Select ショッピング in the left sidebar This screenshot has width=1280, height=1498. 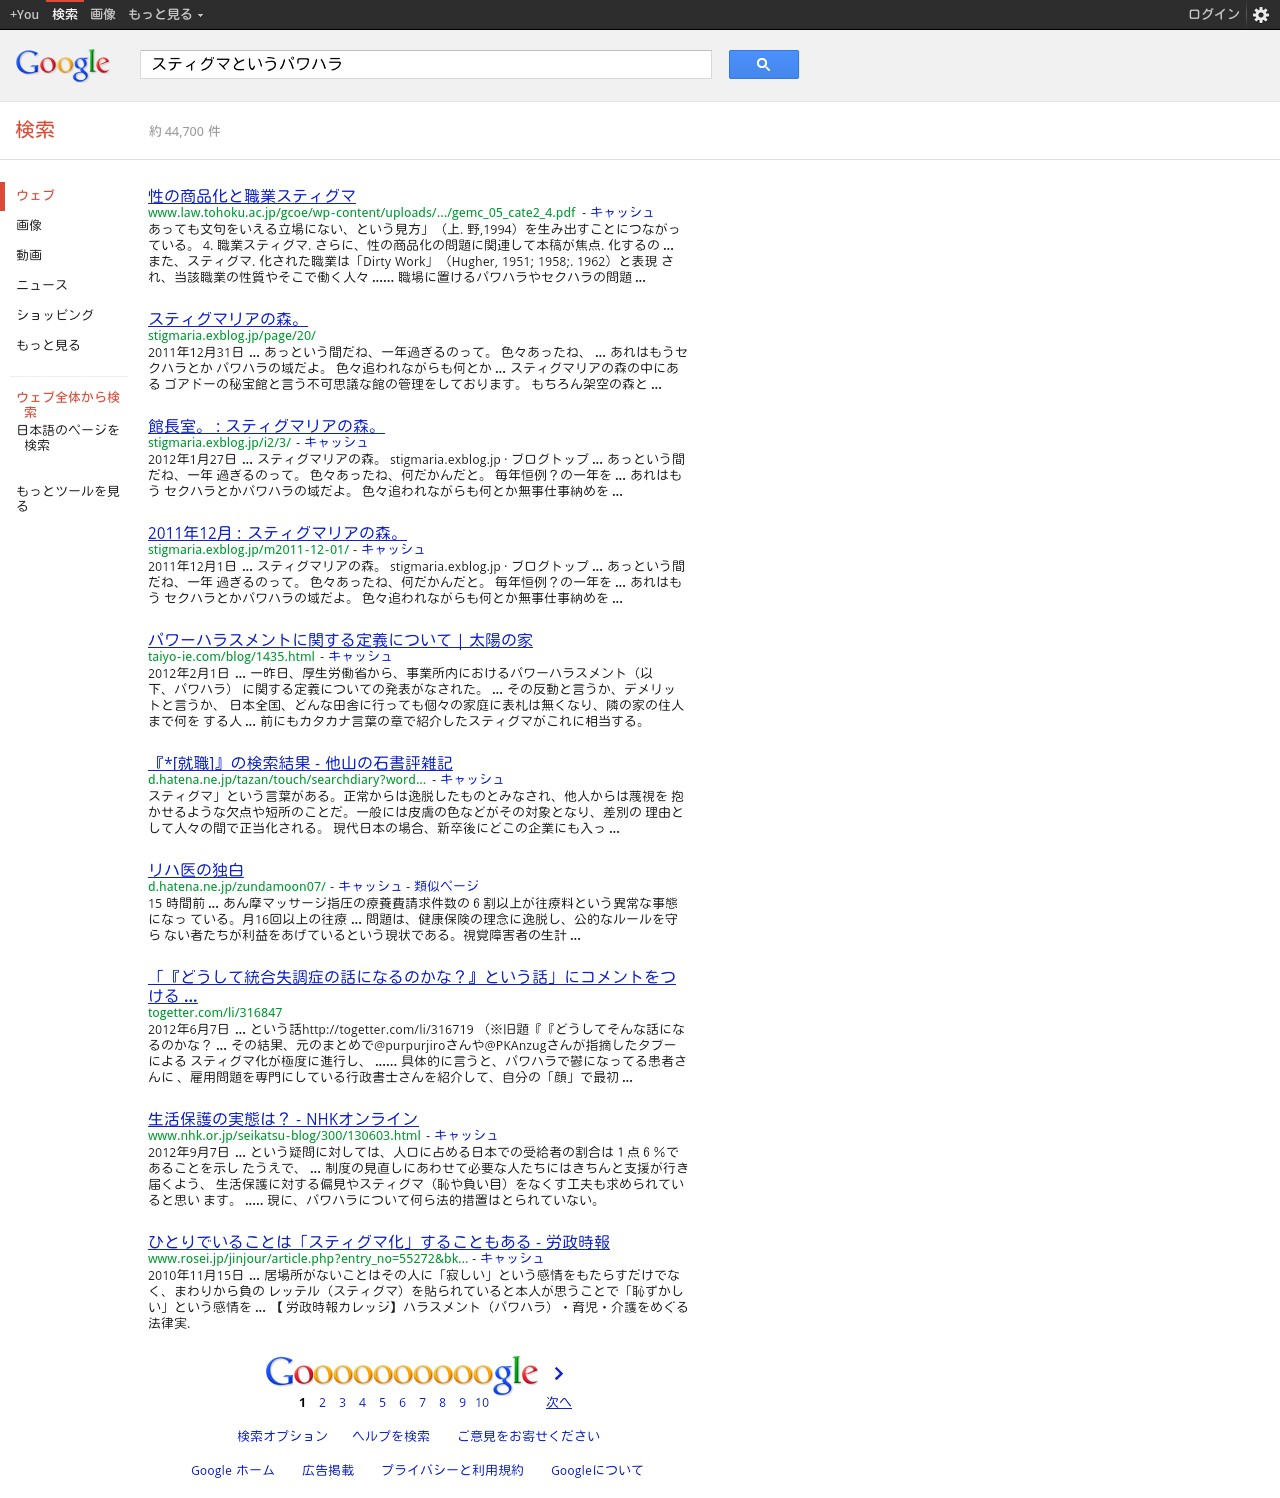coord(55,315)
